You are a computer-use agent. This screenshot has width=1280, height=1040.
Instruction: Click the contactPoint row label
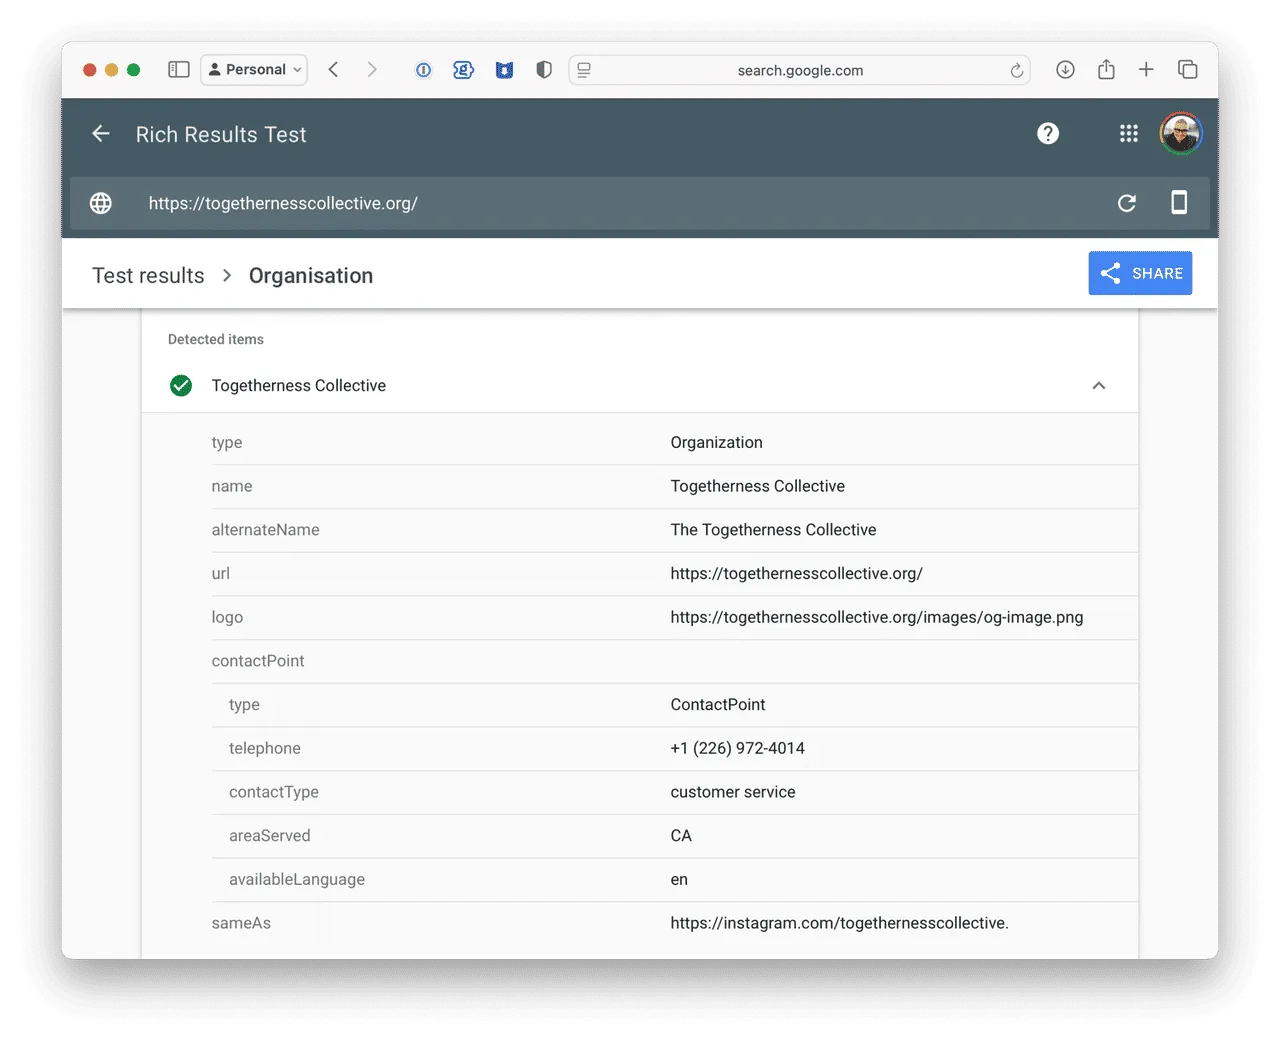click(x=258, y=661)
